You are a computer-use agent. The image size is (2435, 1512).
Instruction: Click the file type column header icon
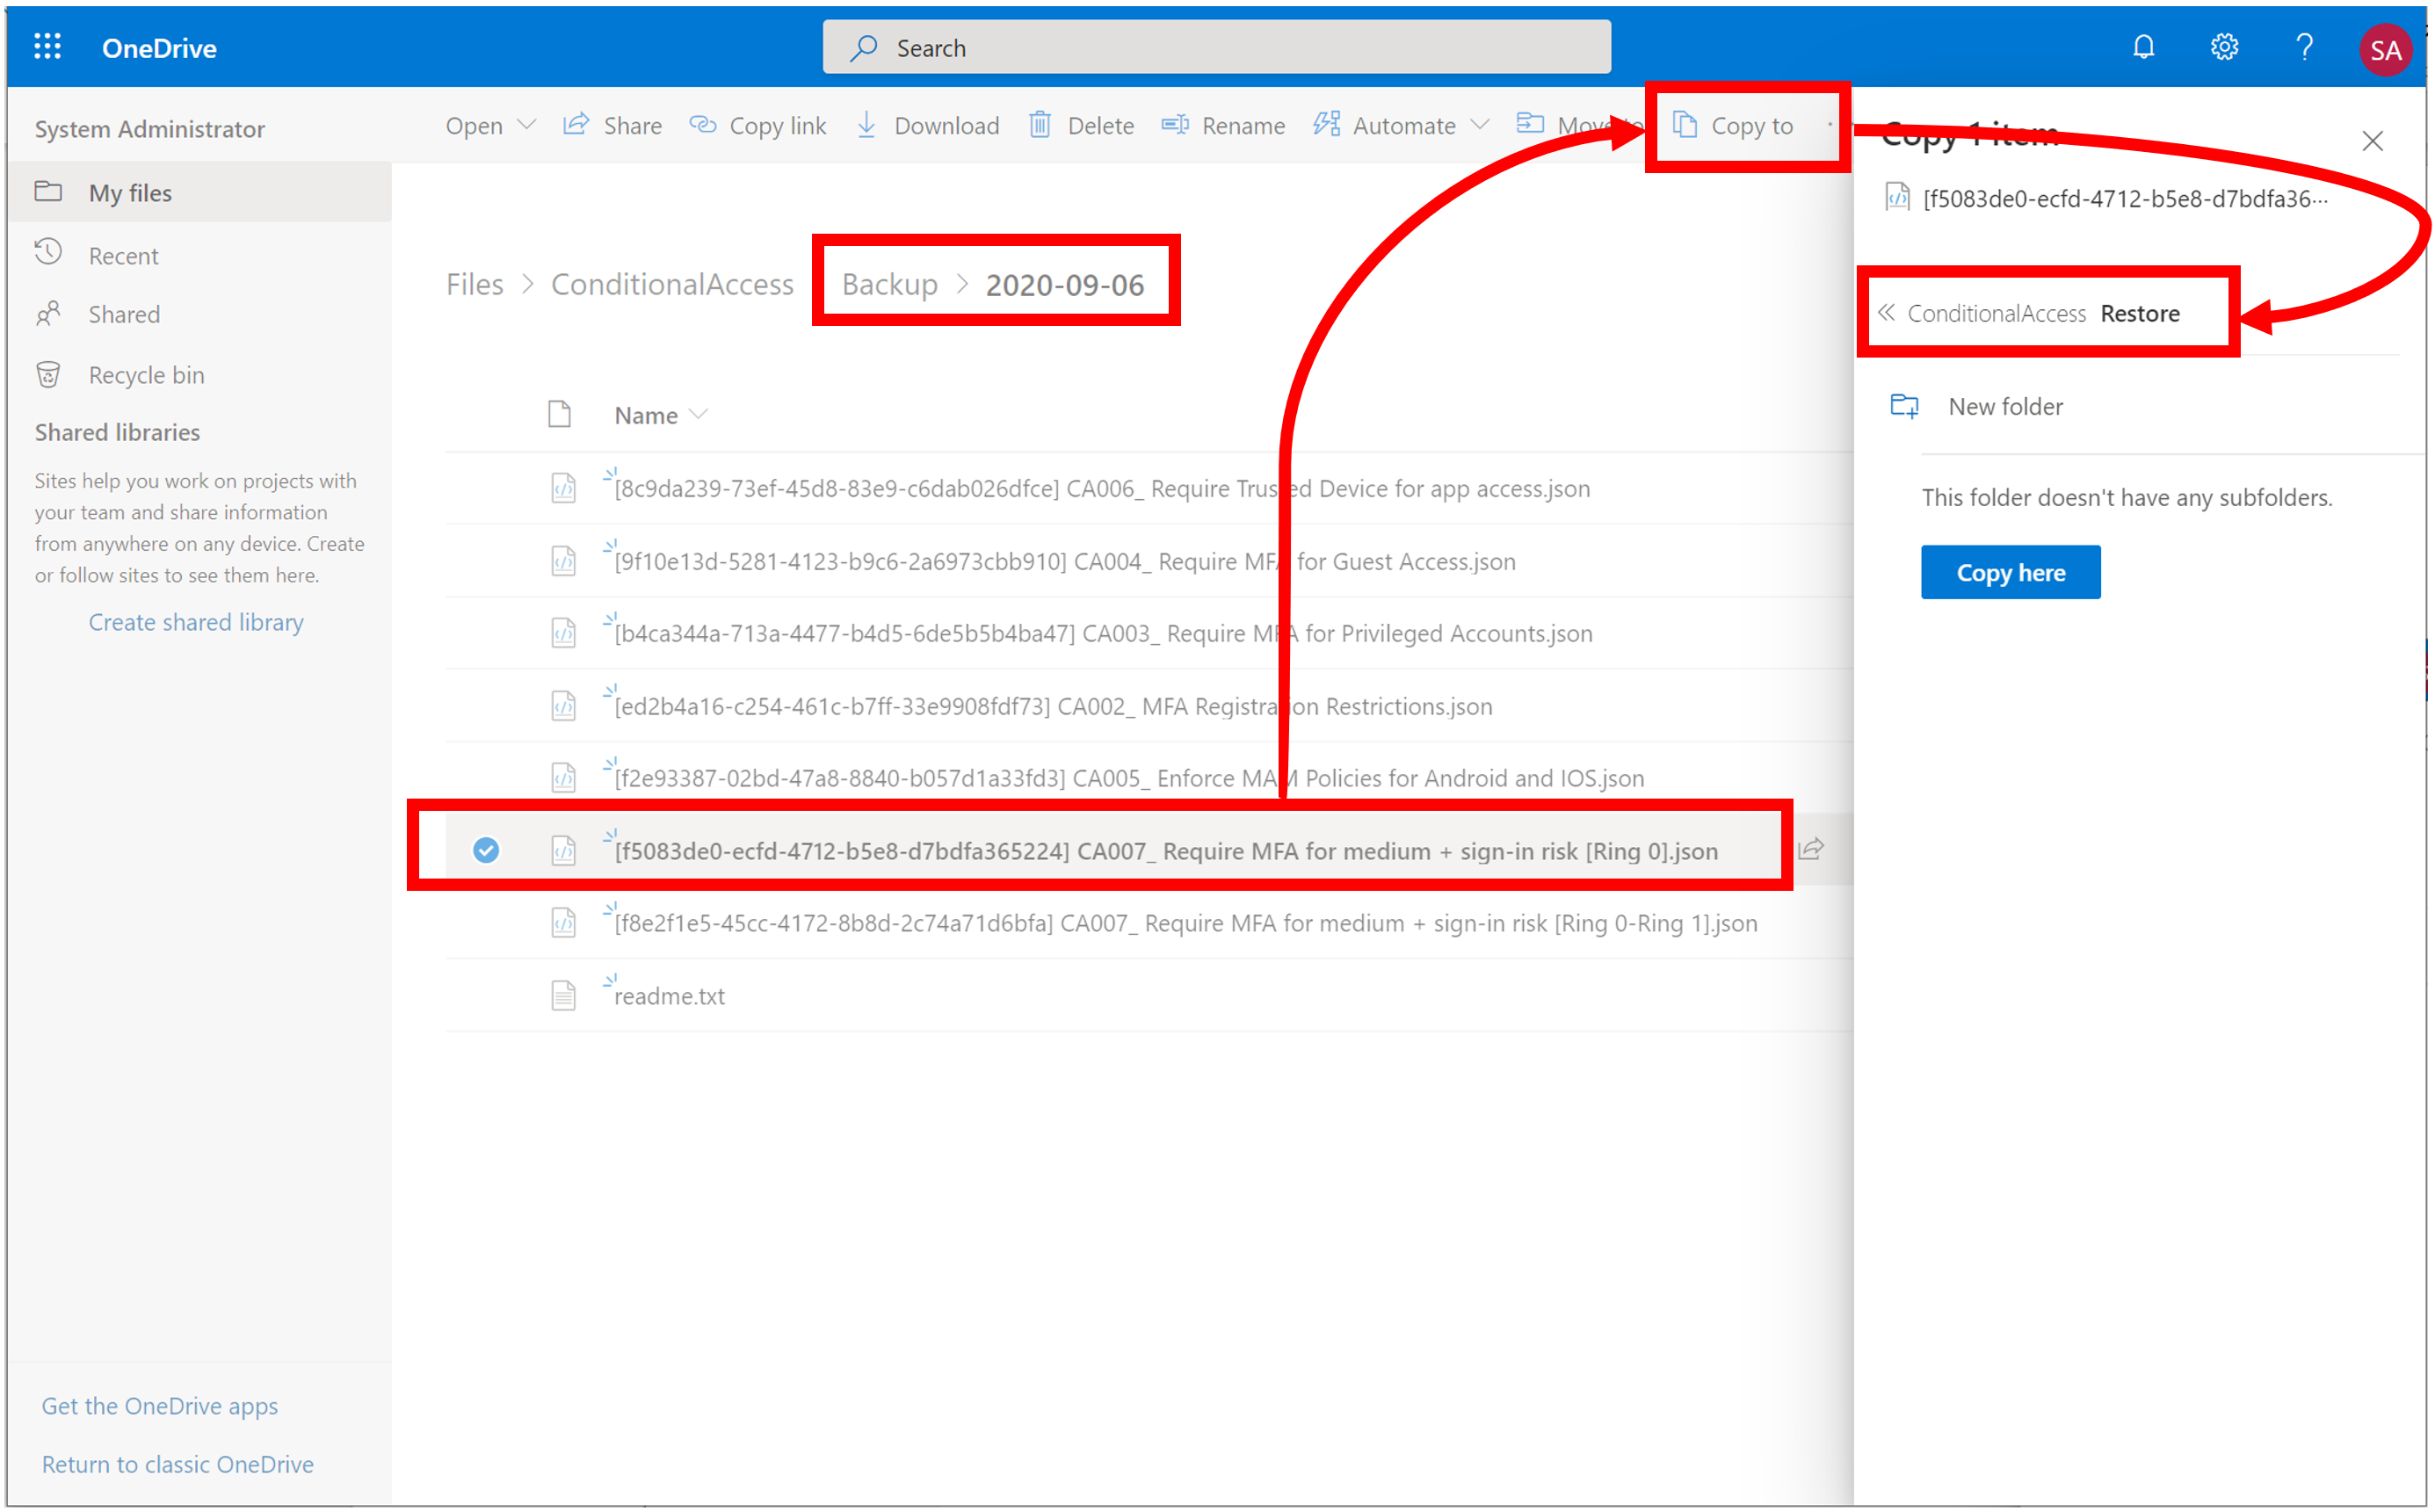click(560, 414)
